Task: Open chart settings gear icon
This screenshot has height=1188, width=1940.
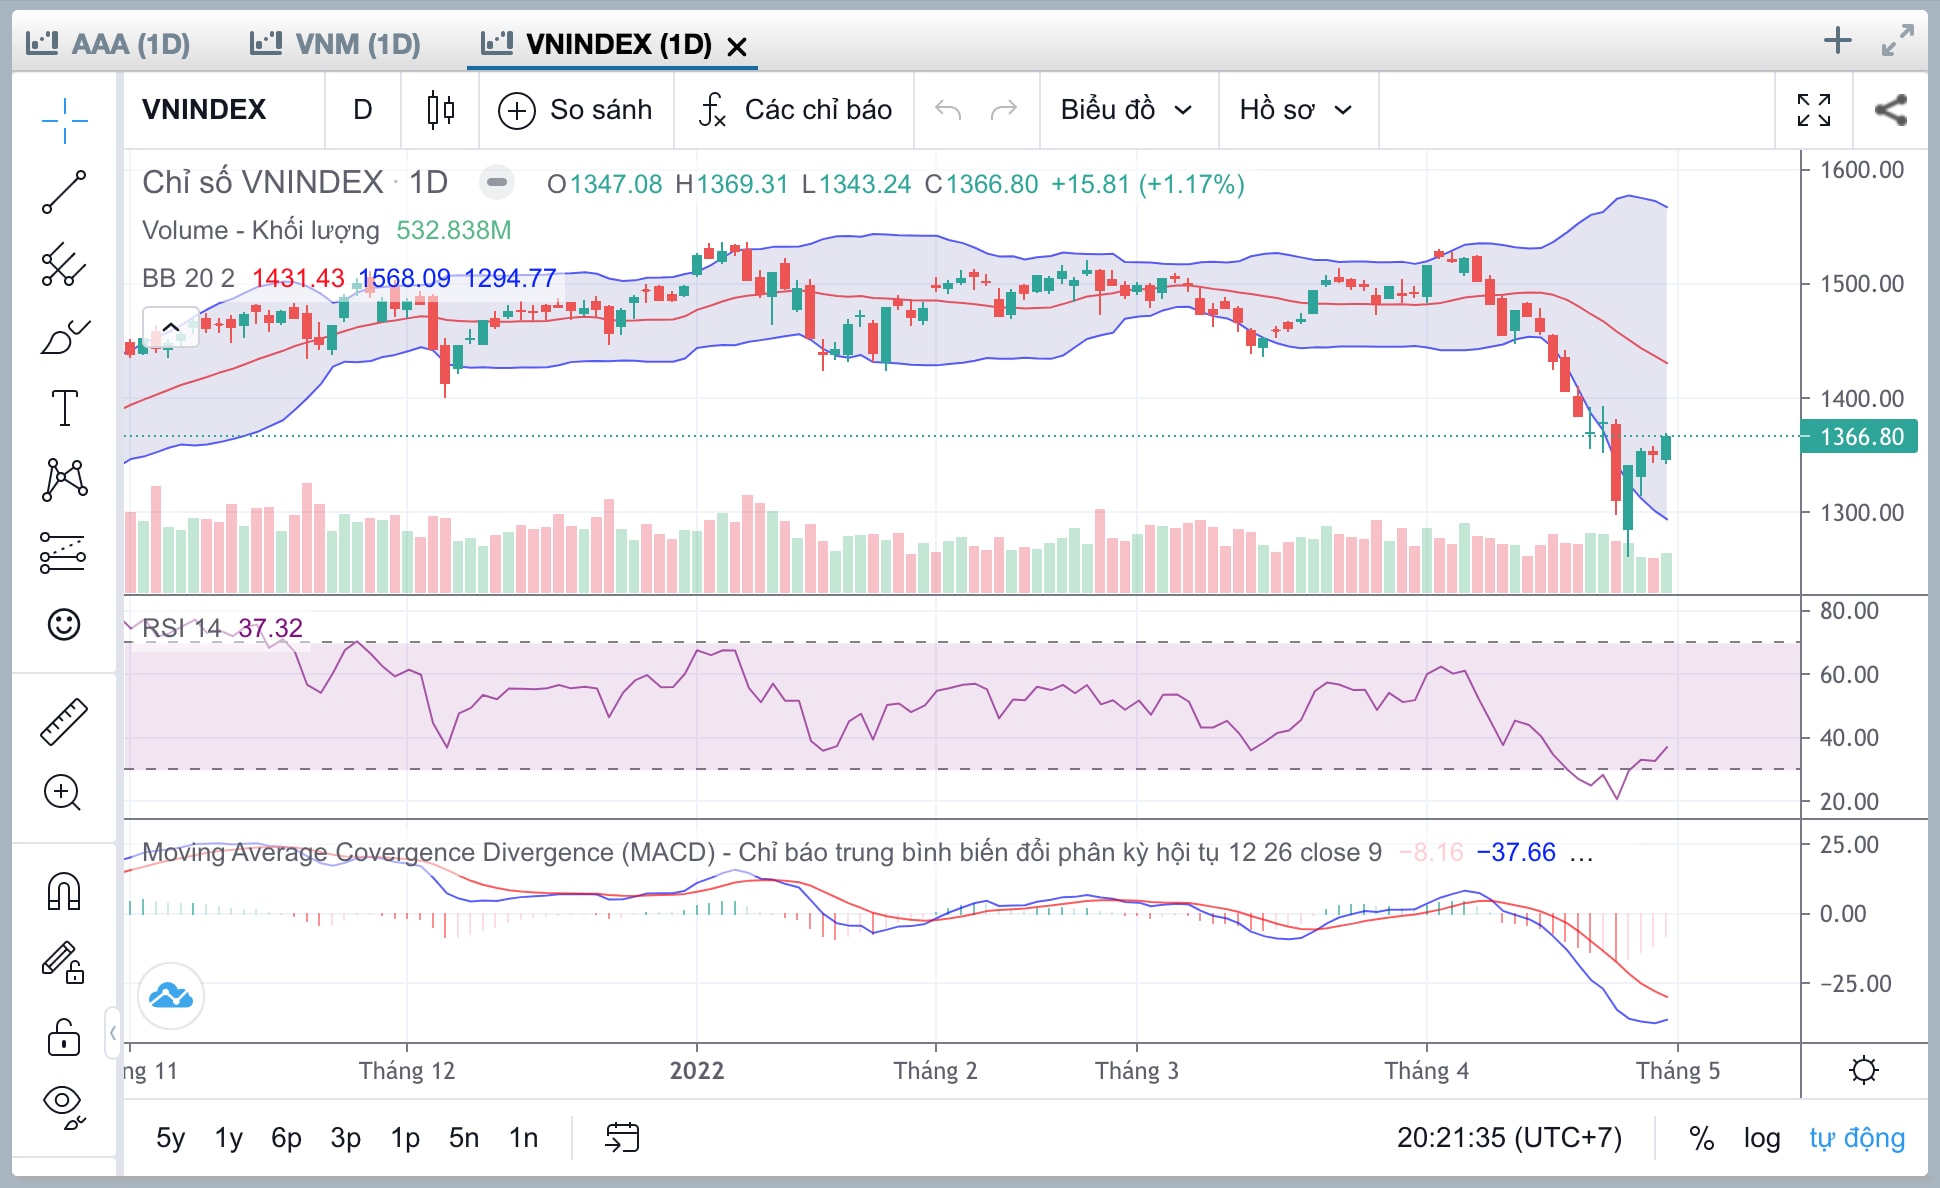Action: [1864, 1071]
